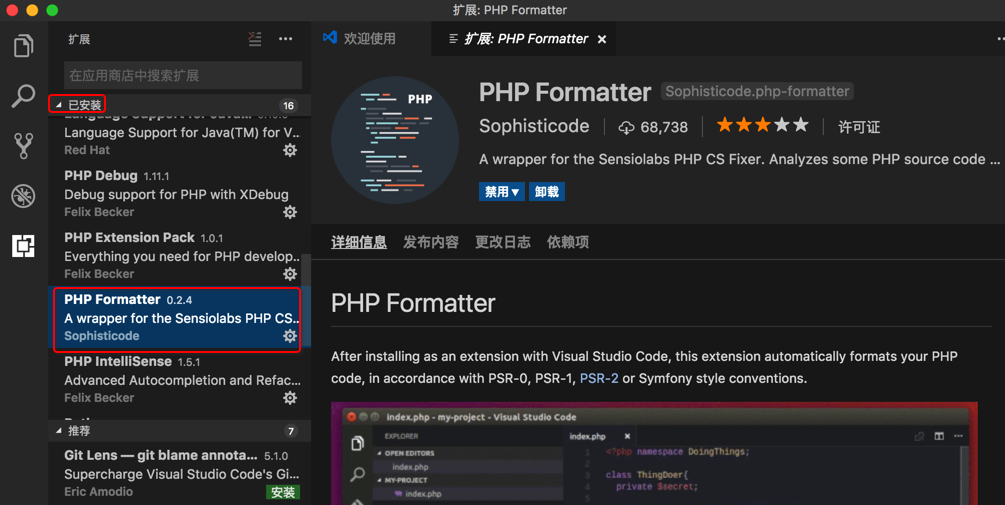This screenshot has height=505, width=1005.
Task: Switch to the 详细信息 details tab
Action: [359, 242]
